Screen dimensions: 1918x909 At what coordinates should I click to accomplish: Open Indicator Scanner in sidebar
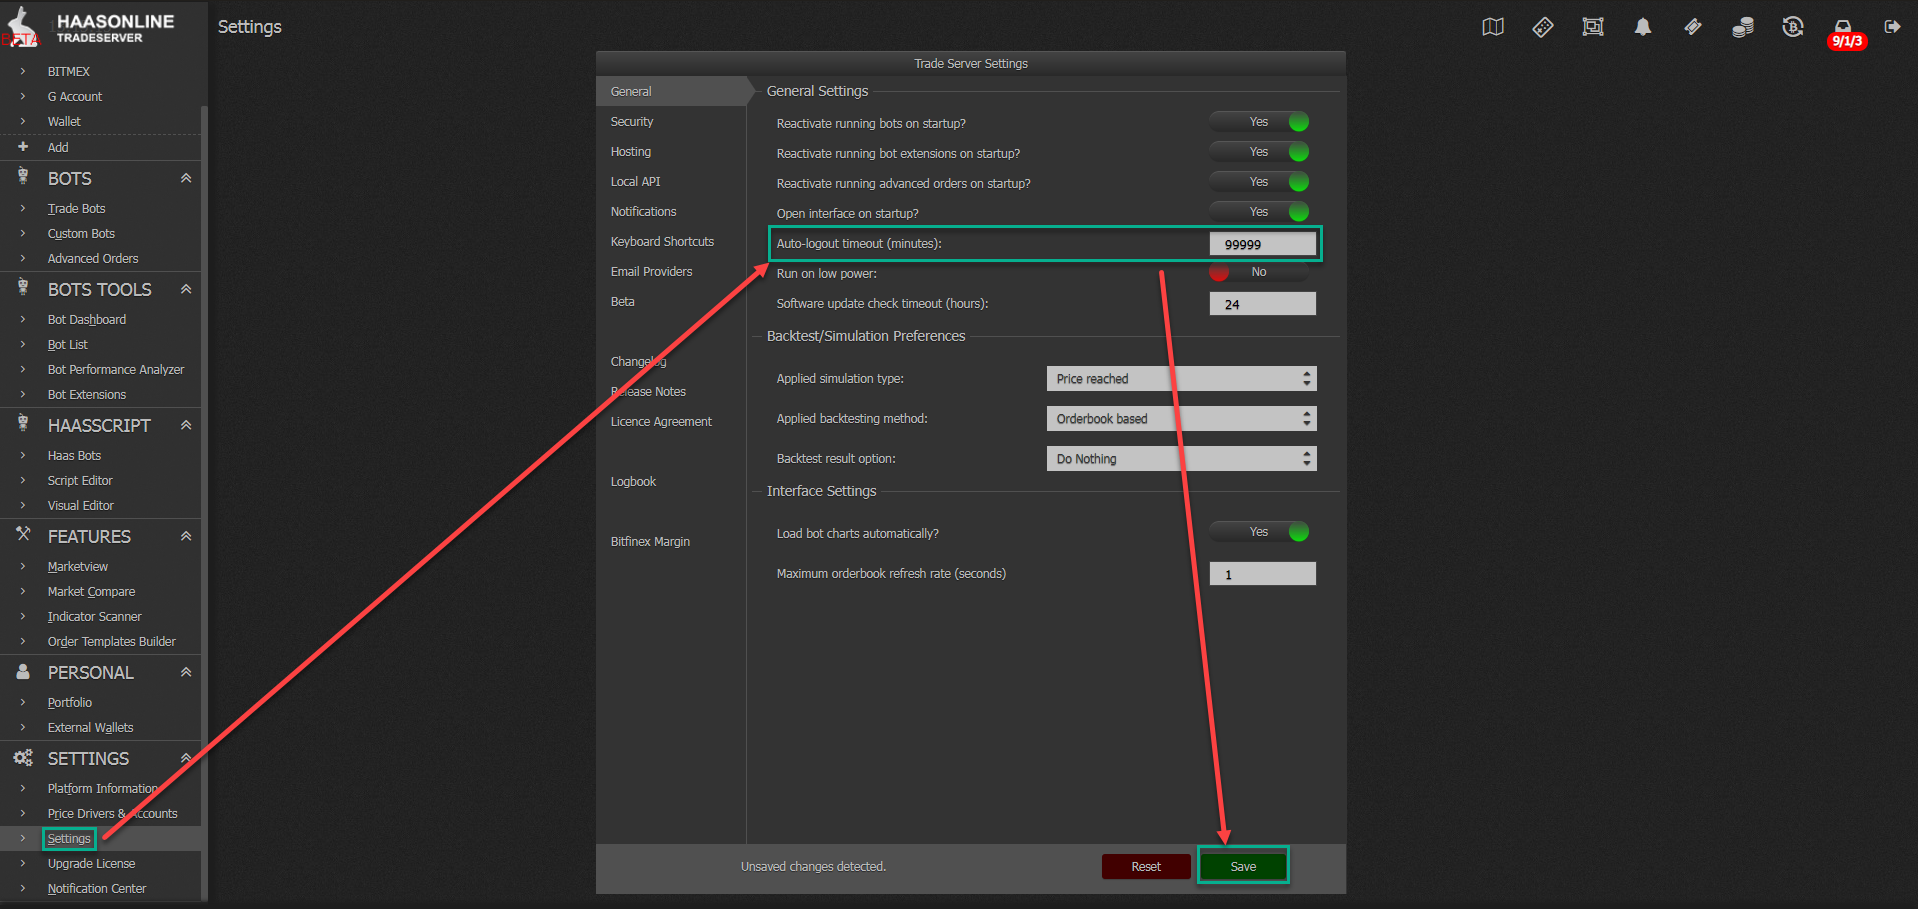(x=94, y=616)
